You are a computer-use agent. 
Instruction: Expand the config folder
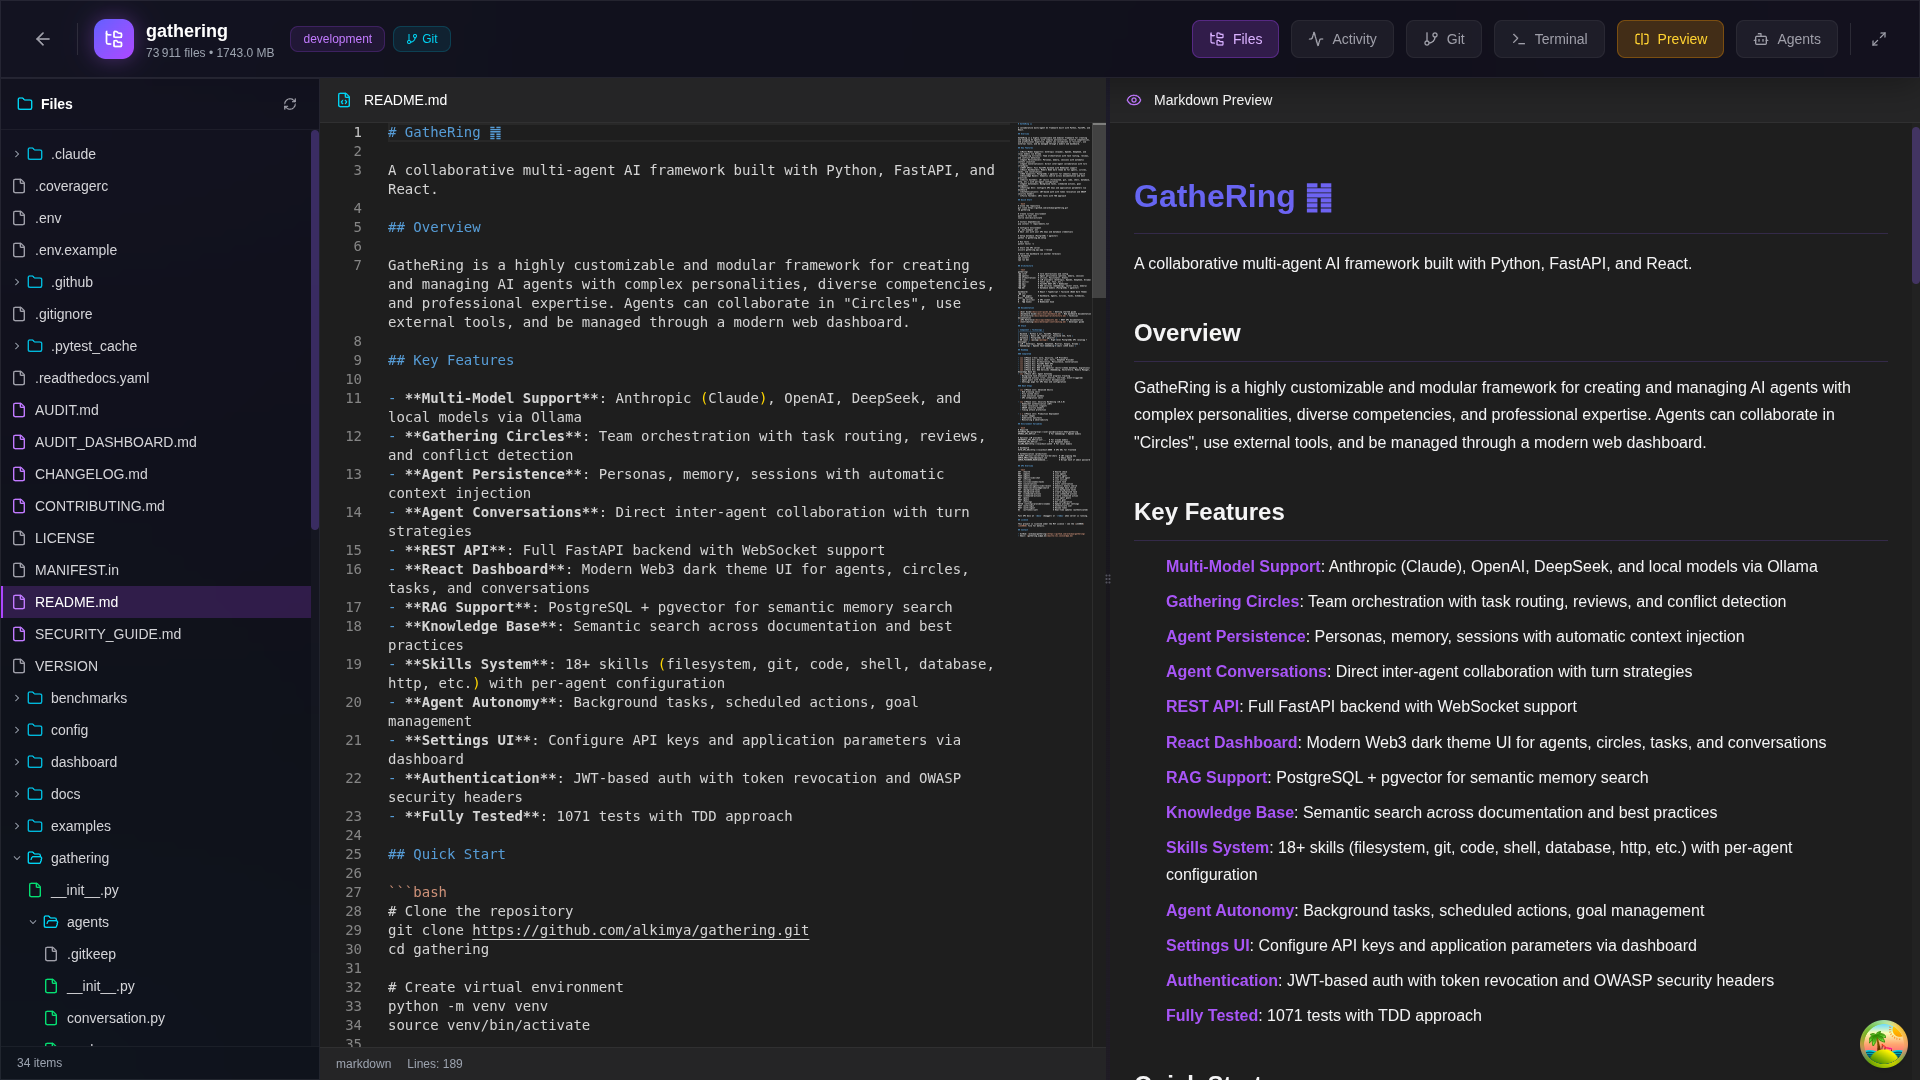click(17, 730)
